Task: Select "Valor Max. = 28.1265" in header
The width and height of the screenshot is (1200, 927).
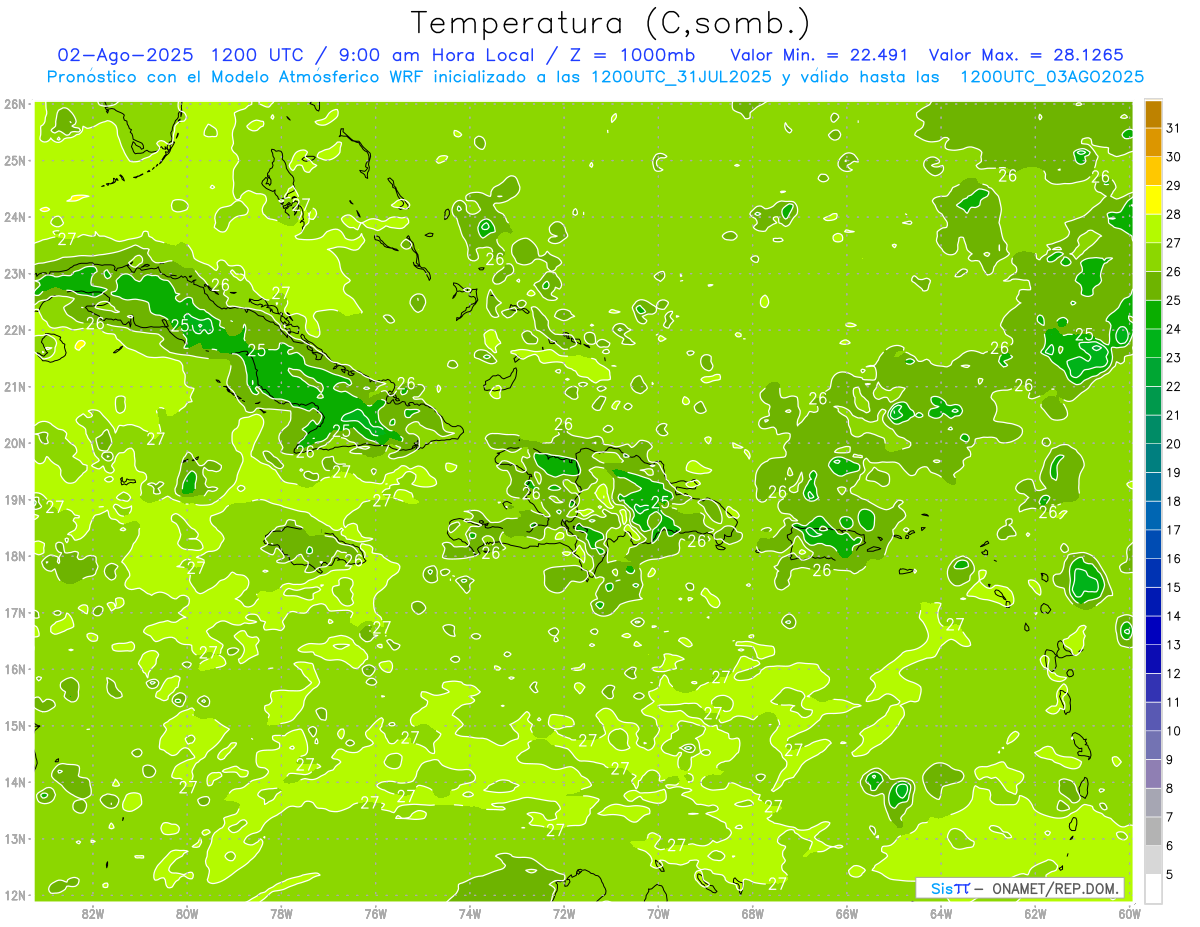Action: pos(1026,54)
